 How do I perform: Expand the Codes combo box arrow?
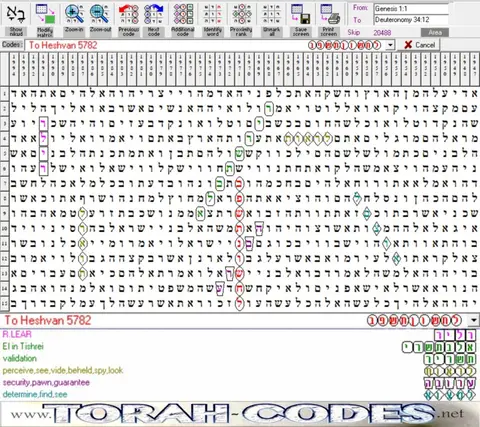390,45
